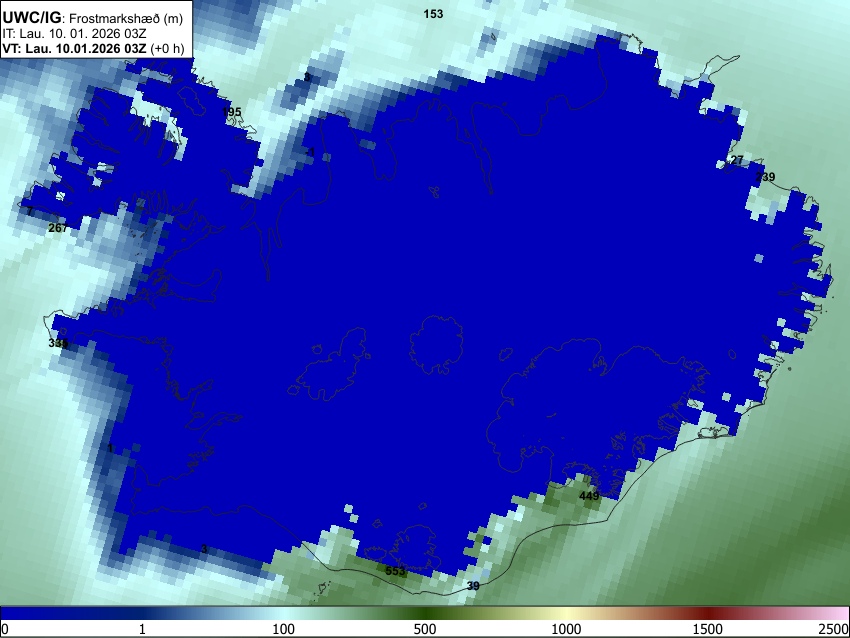Click the dark green section of the color bar
Screen dimensions: 850x638
point(424,614)
